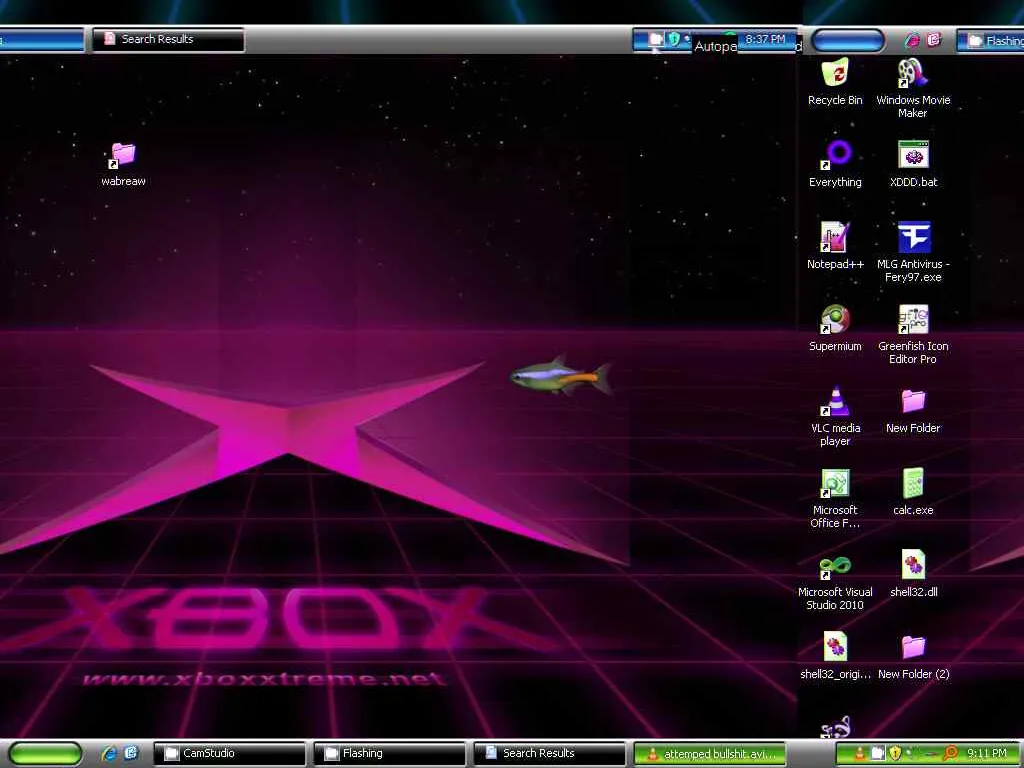Switch to Search Results in the upper taskbar
This screenshot has width=1024, height=768.
coord(168,39)
